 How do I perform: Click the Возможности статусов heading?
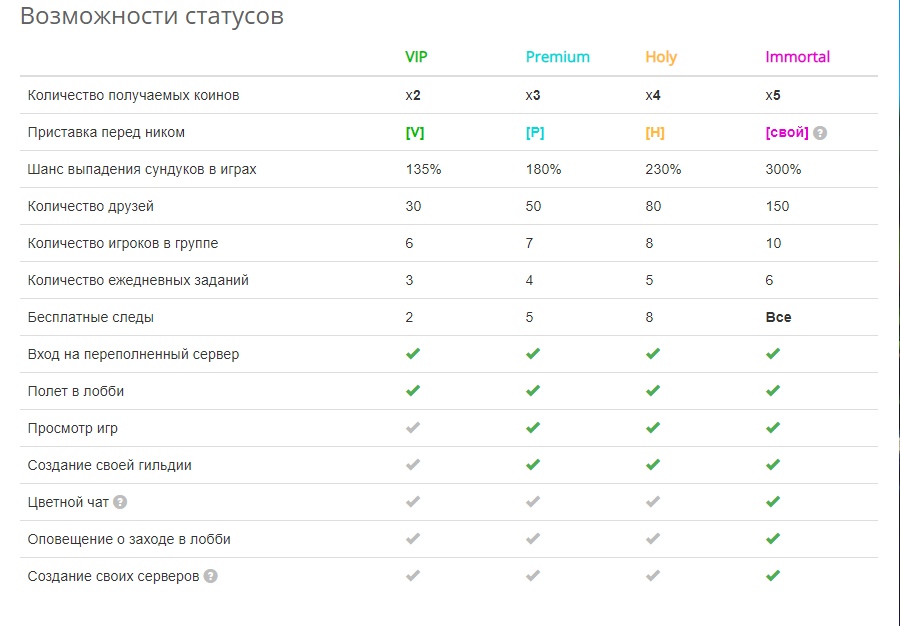pyautogui.click(x=152, y=16)
